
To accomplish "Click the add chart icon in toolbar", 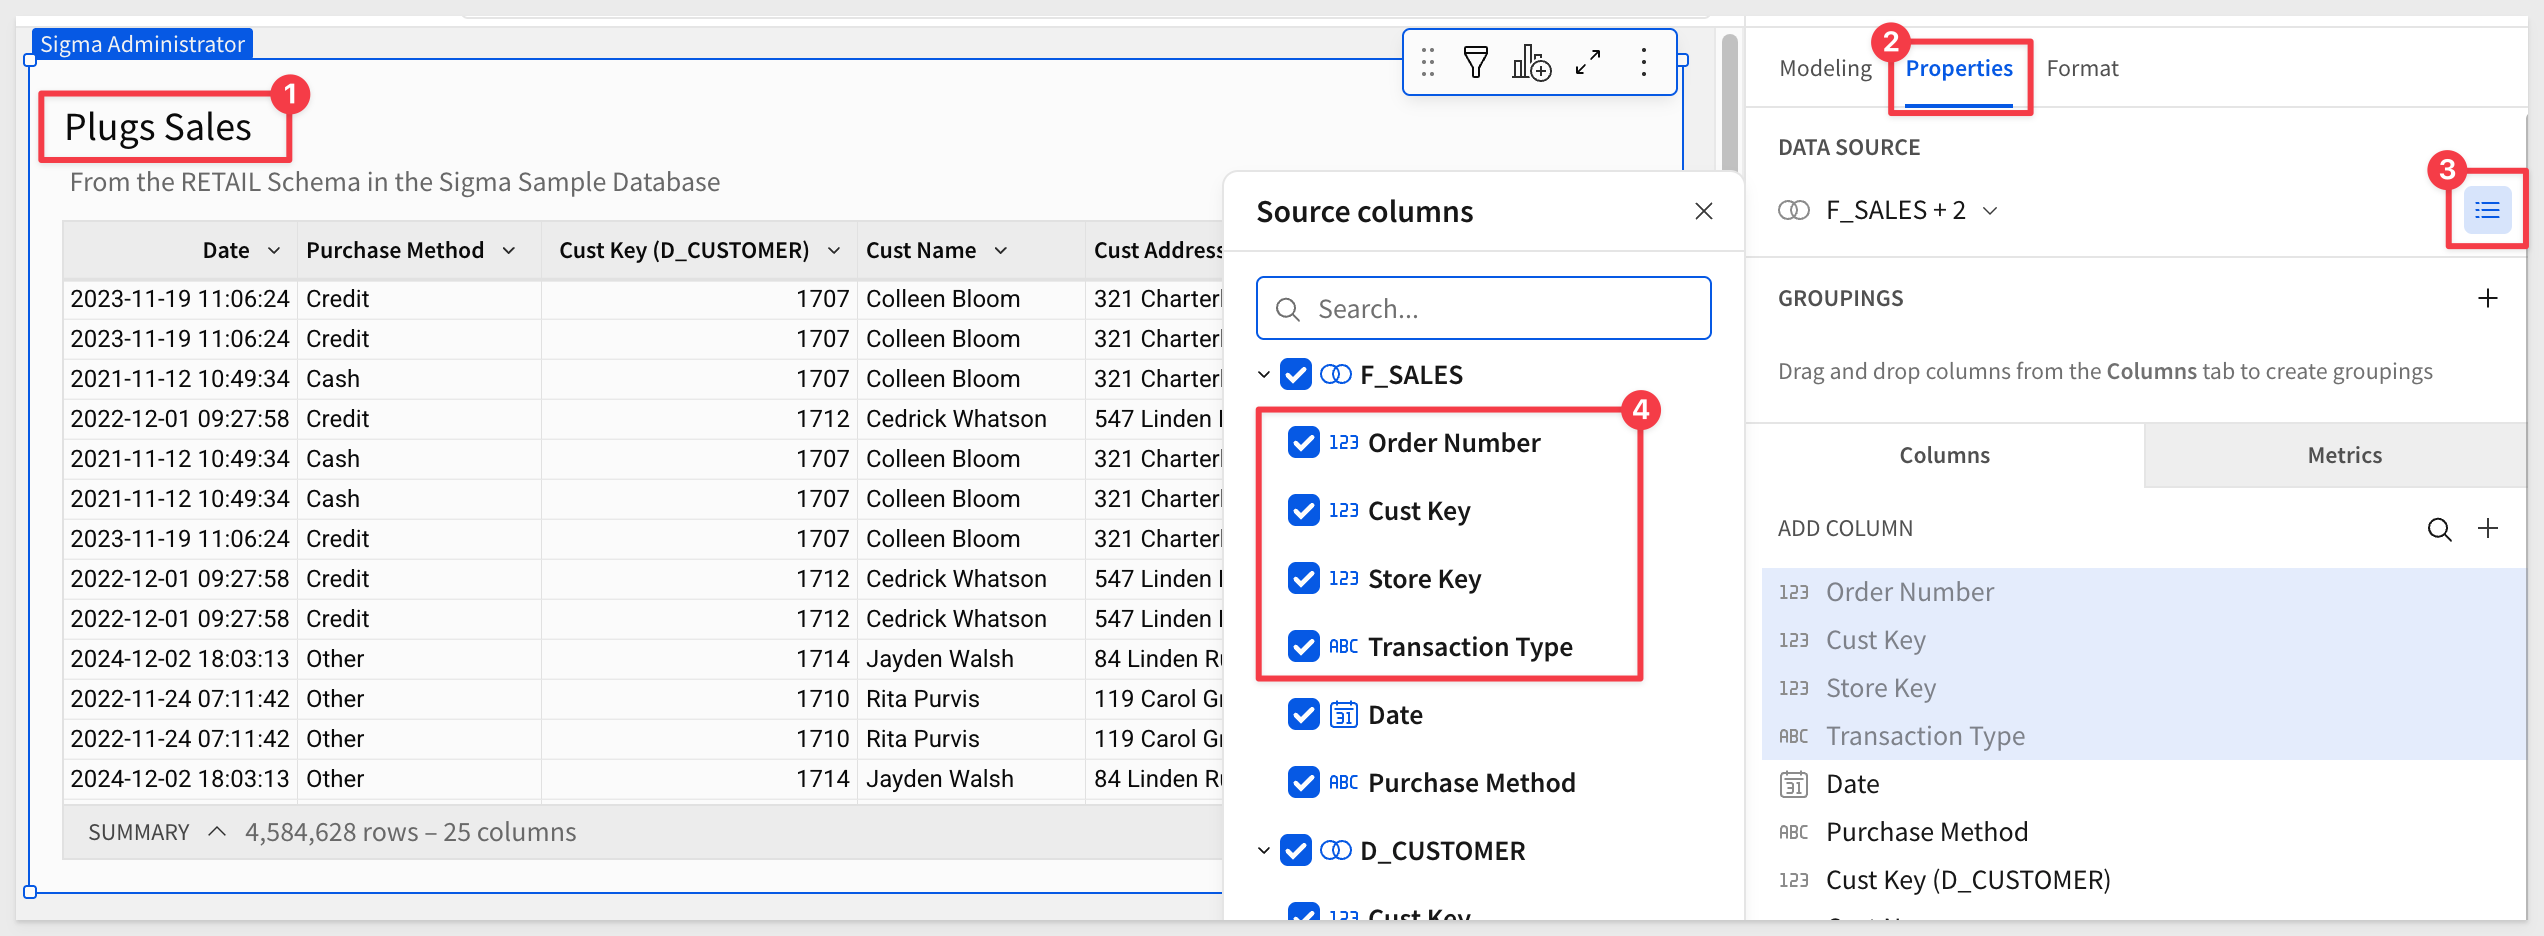I will tap(1530, 63).
